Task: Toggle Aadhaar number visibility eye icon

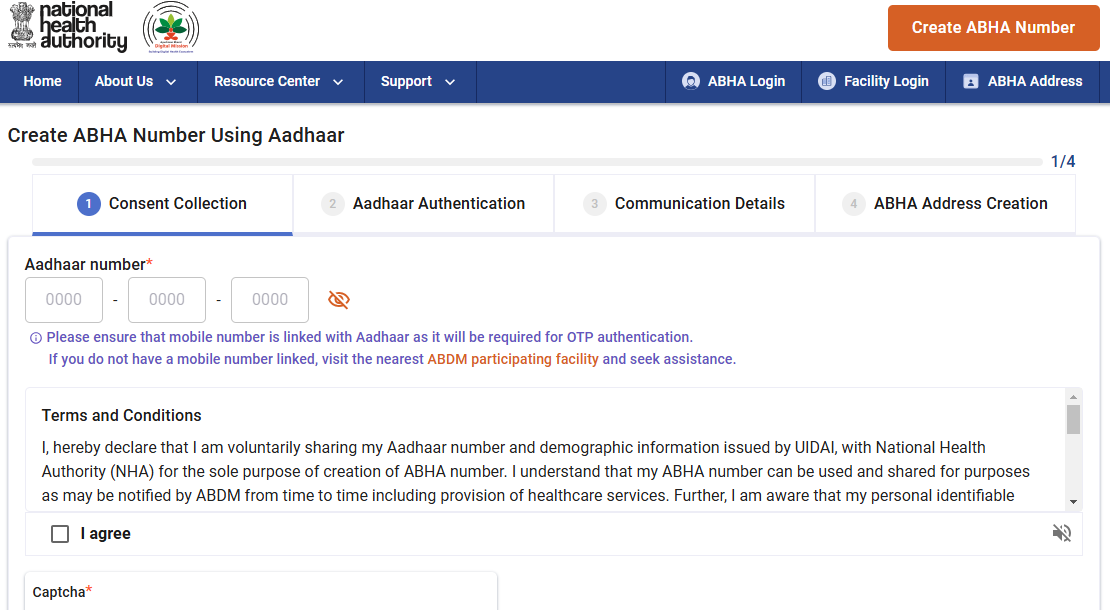Action: pos(339,299)
